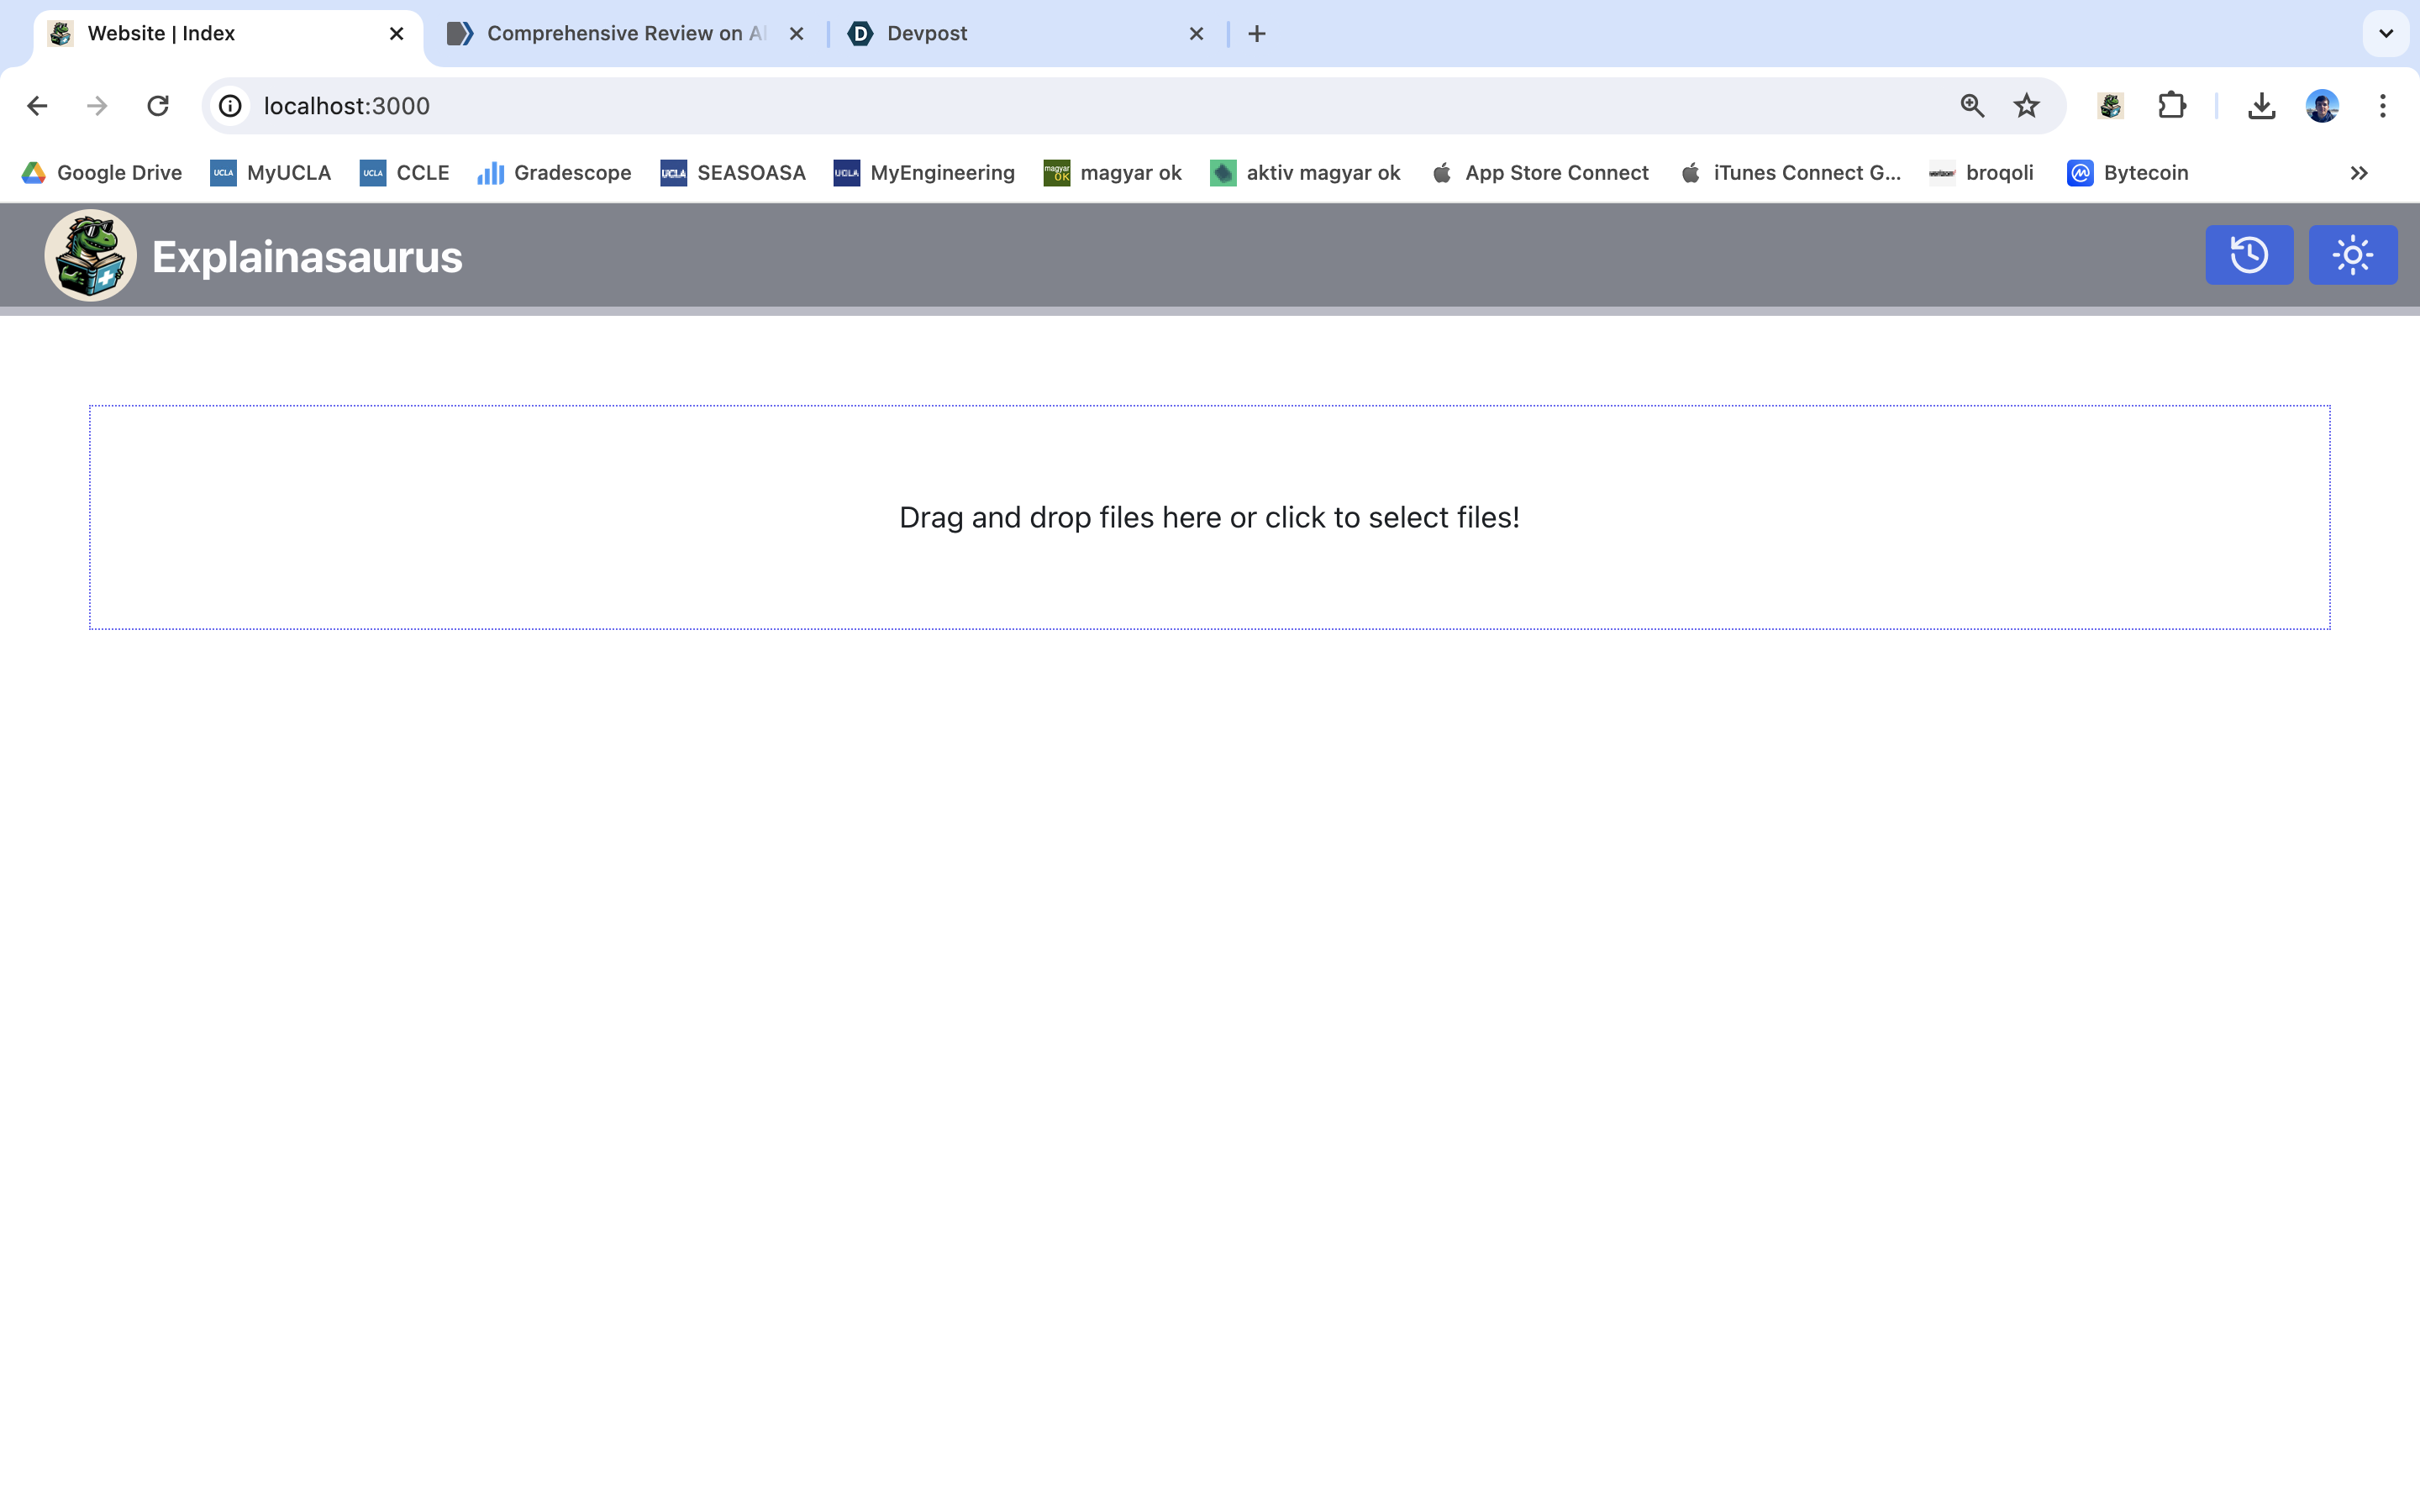This screenshot has height=1512, width=2420.
Task: Switch to the Devpost tab
Action: click(x=1010, y=34)
